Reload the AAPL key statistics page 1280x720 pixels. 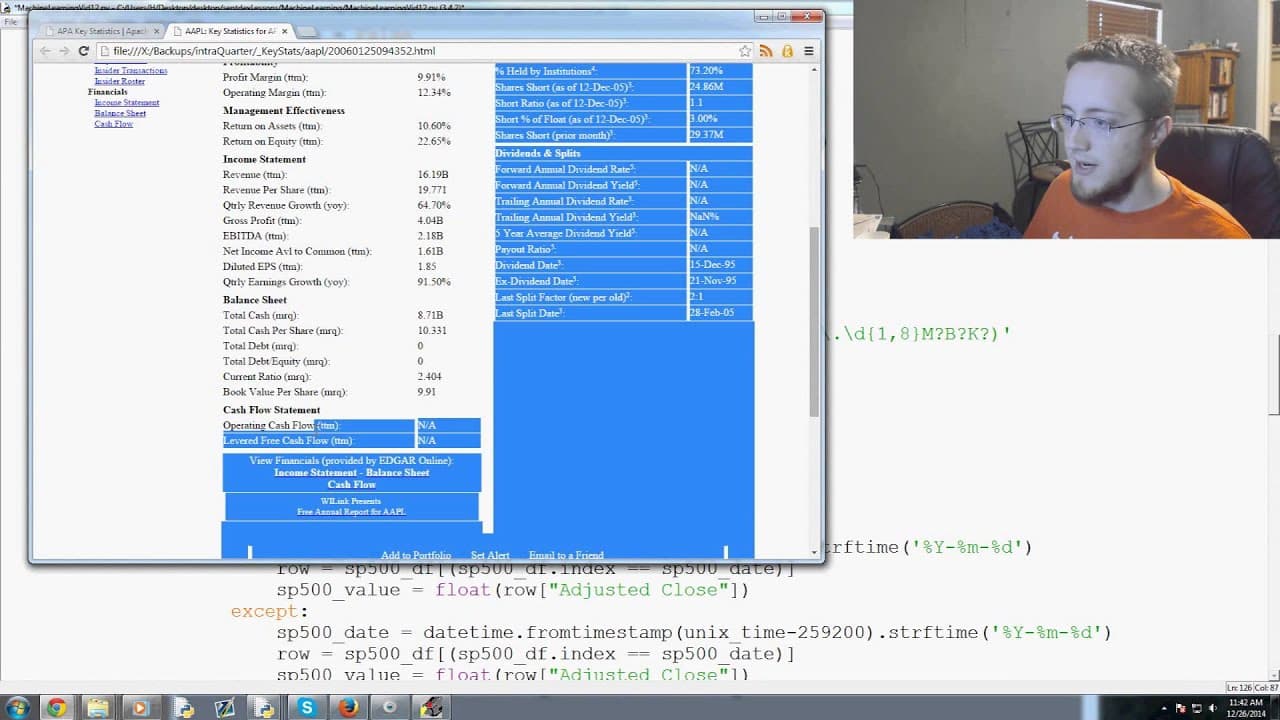click(x=85, y=51)
